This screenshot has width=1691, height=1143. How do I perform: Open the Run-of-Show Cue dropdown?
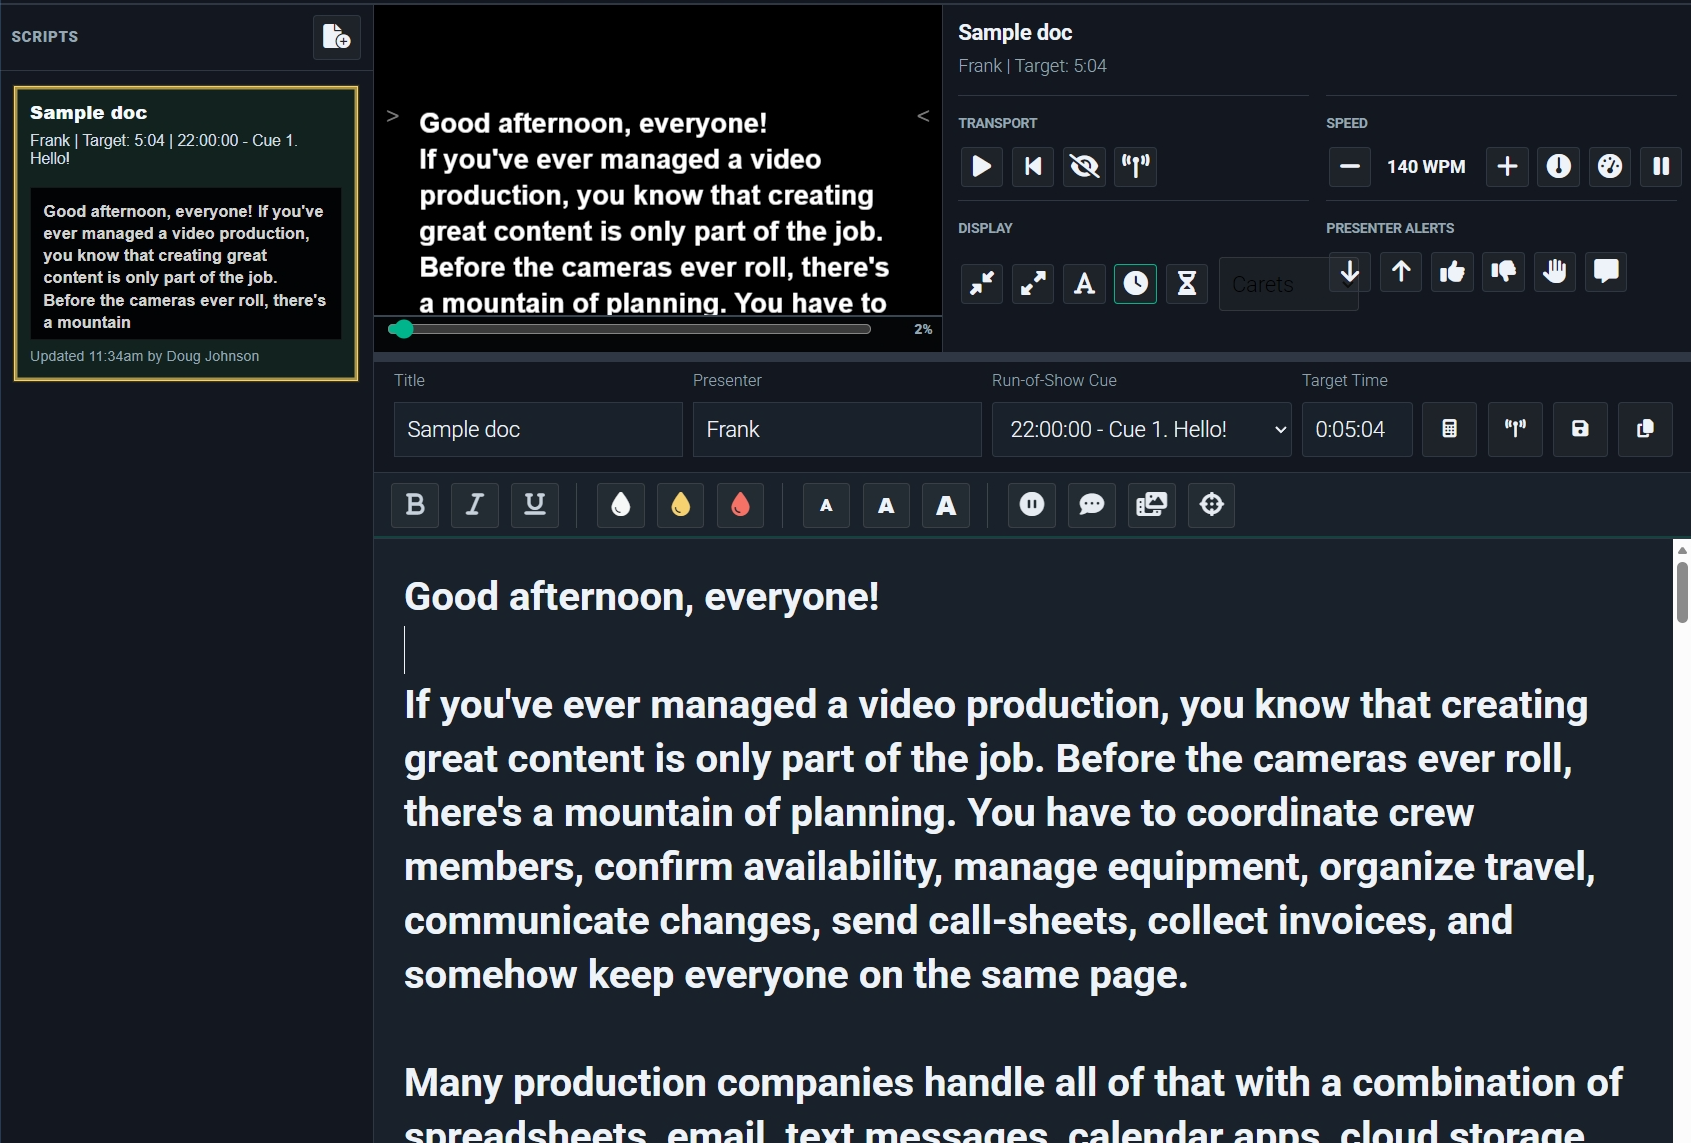(1141, 429)
